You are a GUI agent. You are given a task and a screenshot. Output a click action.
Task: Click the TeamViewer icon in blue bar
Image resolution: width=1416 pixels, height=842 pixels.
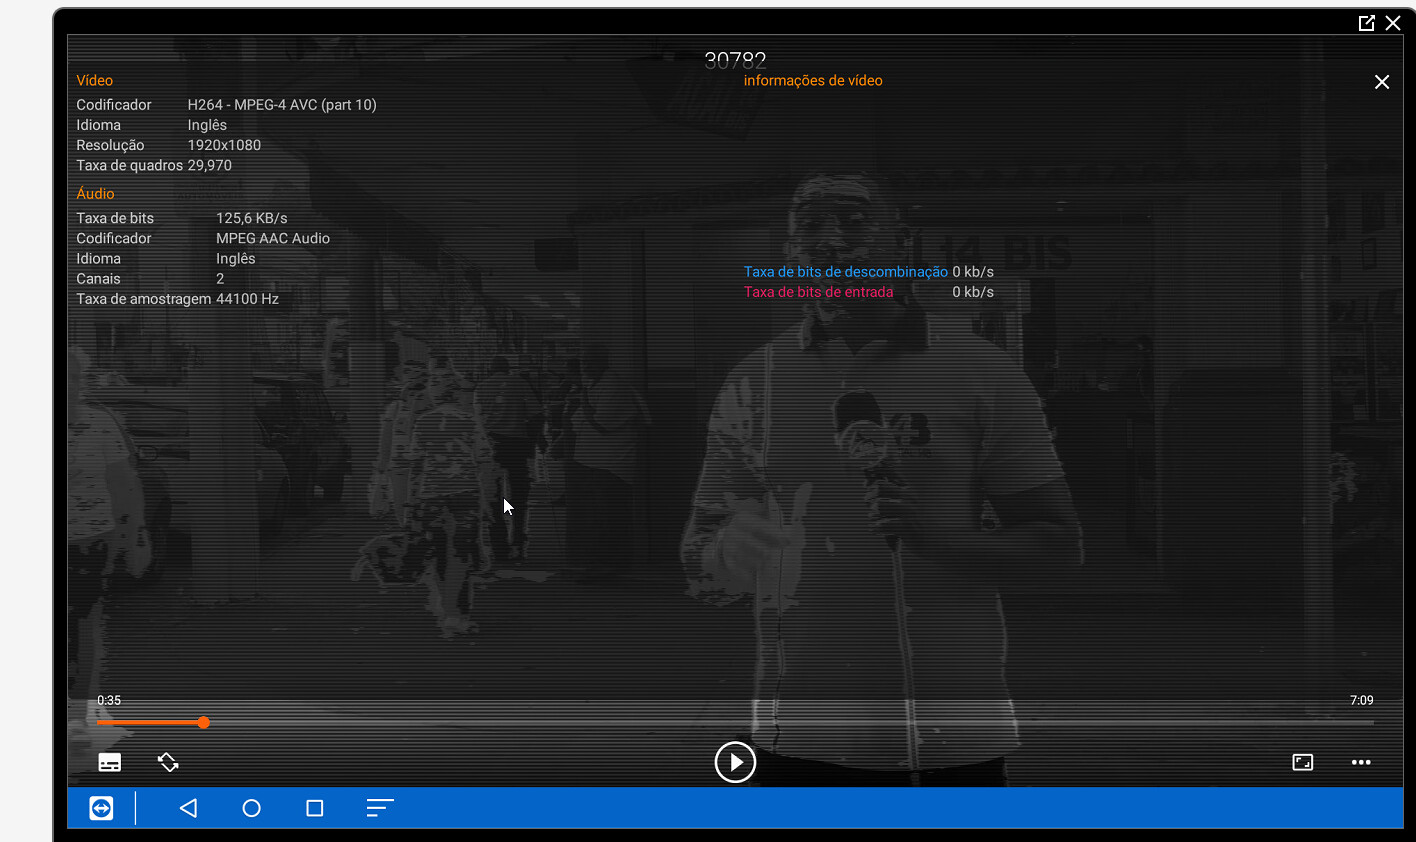coord(101,808)
